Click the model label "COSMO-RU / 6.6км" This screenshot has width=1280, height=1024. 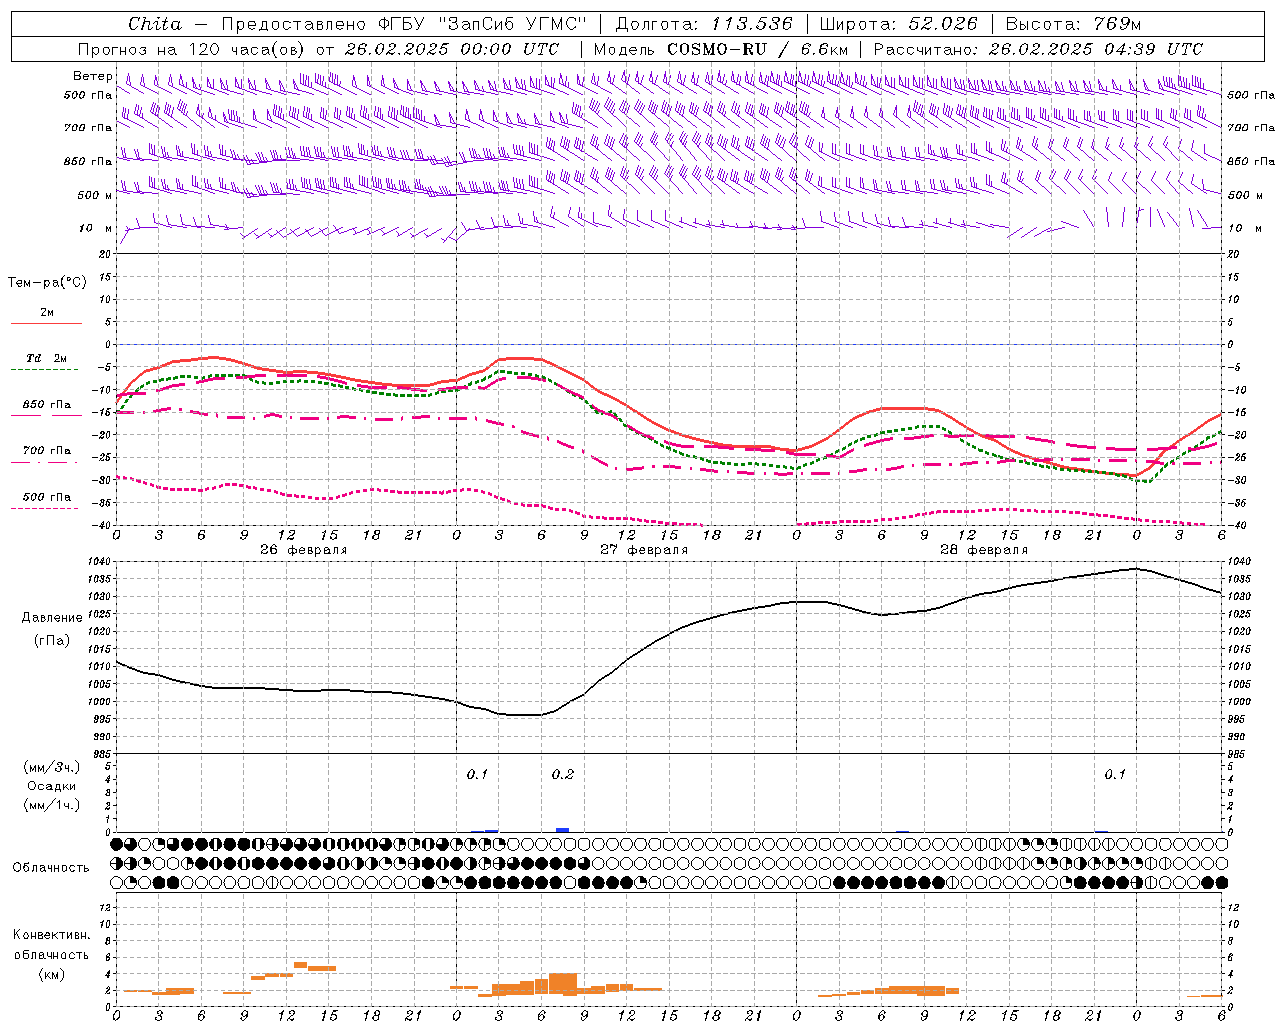point(758,49)
